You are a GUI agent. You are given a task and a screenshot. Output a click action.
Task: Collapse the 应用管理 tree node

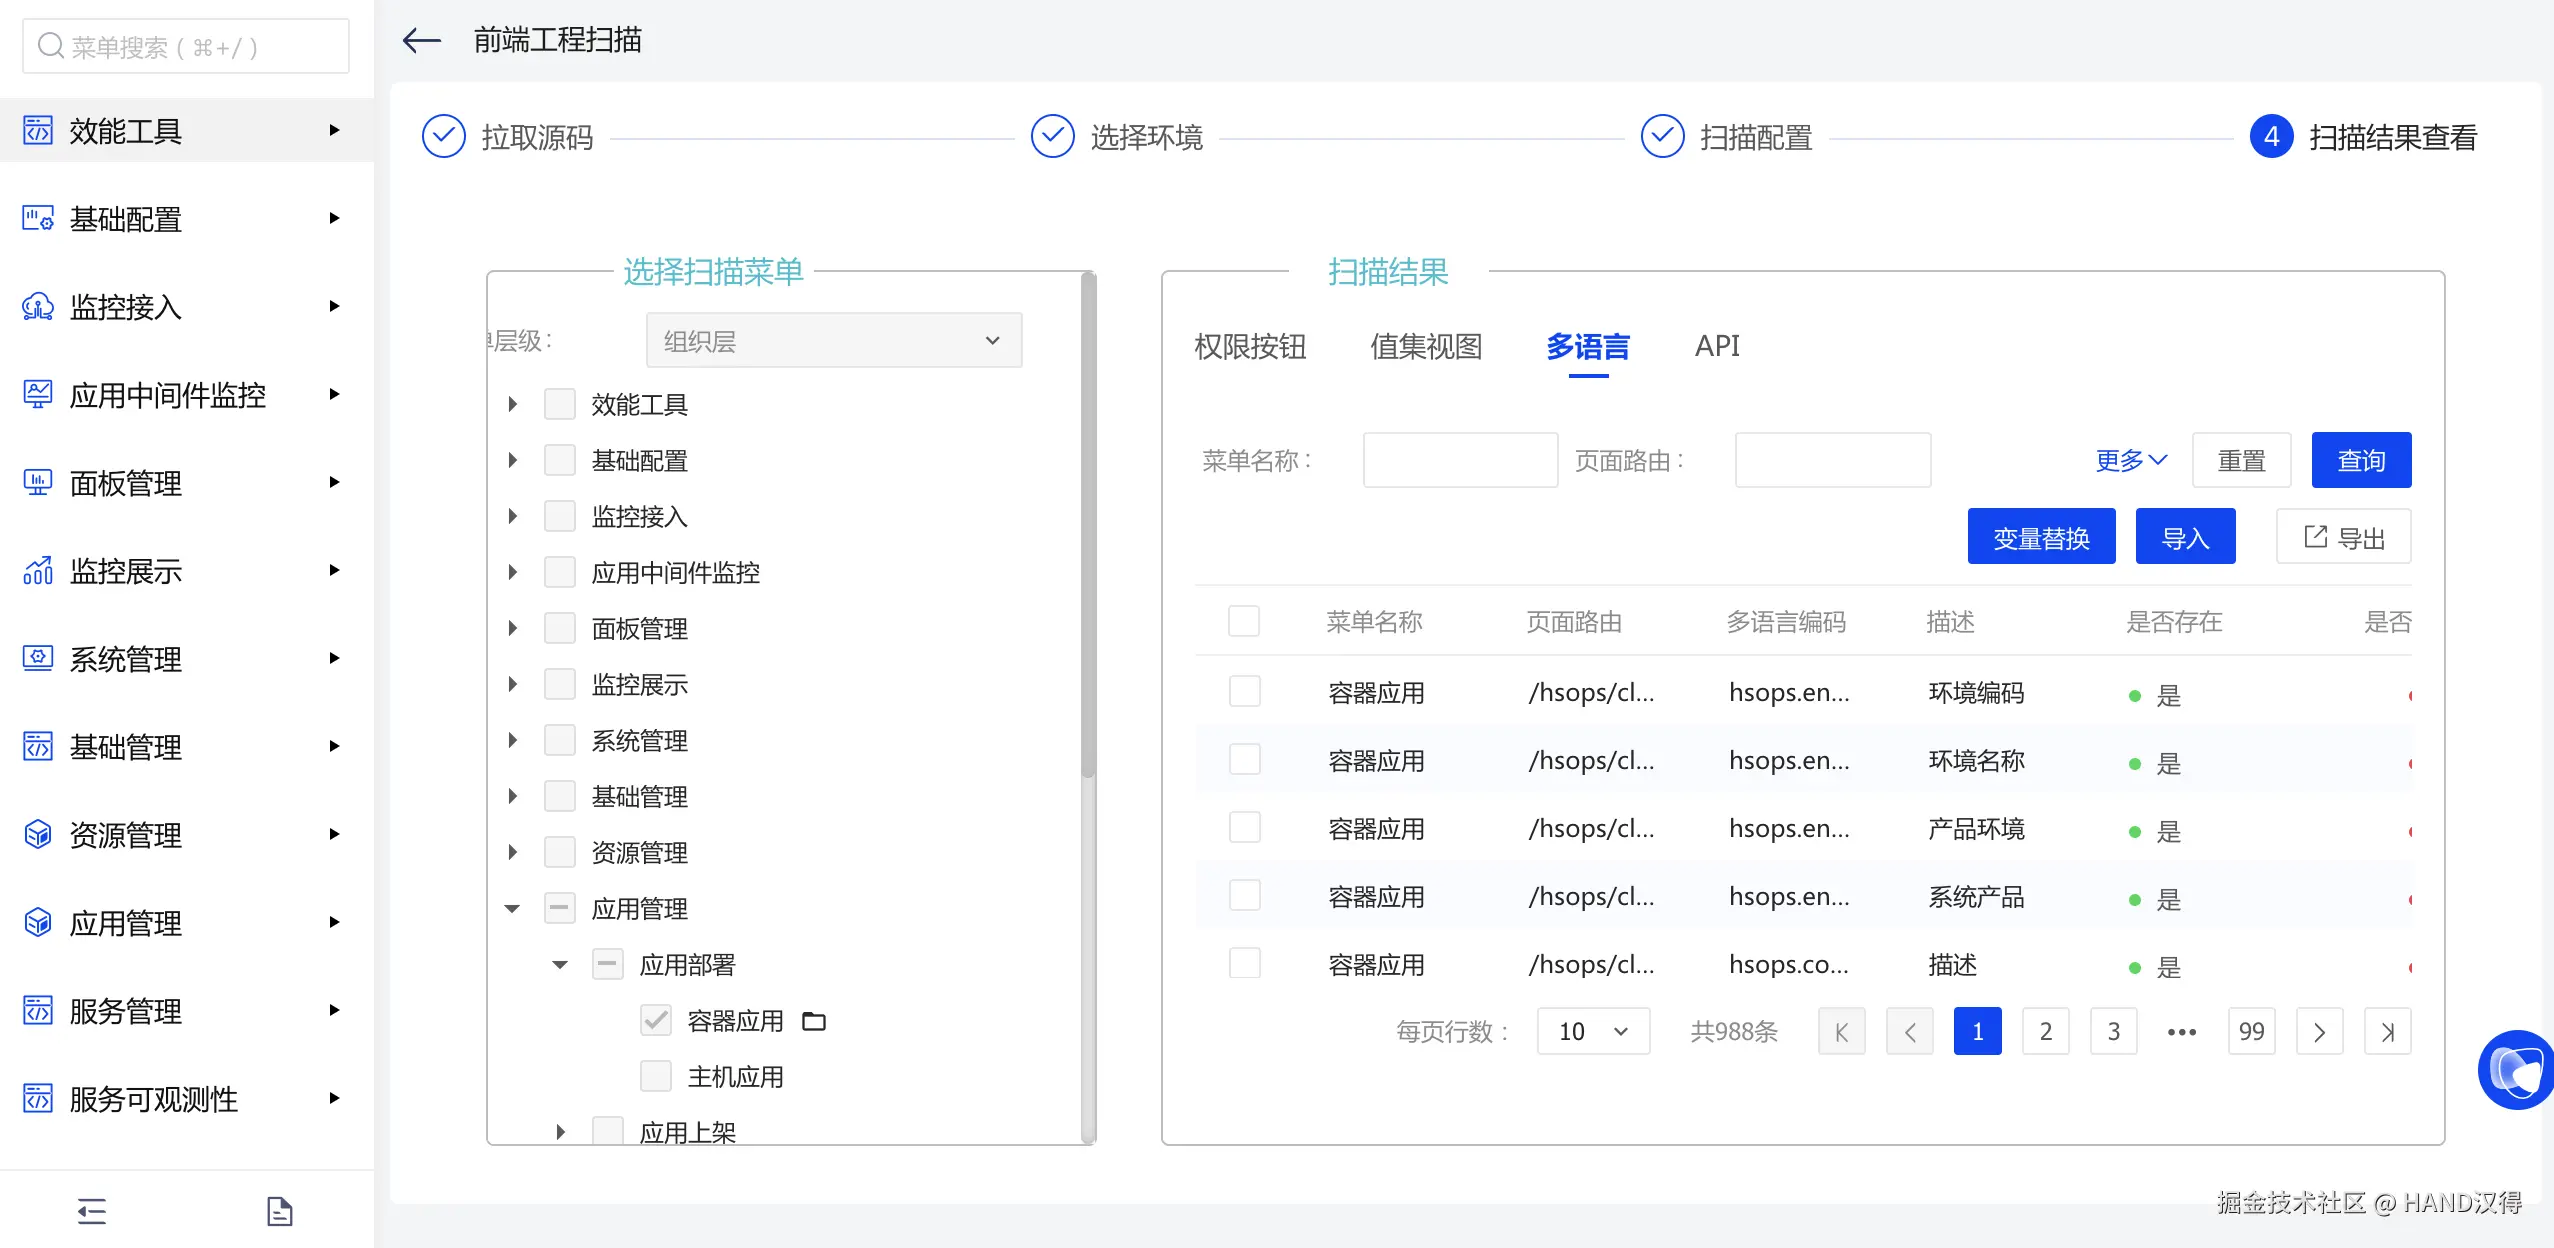coord(512,908)
